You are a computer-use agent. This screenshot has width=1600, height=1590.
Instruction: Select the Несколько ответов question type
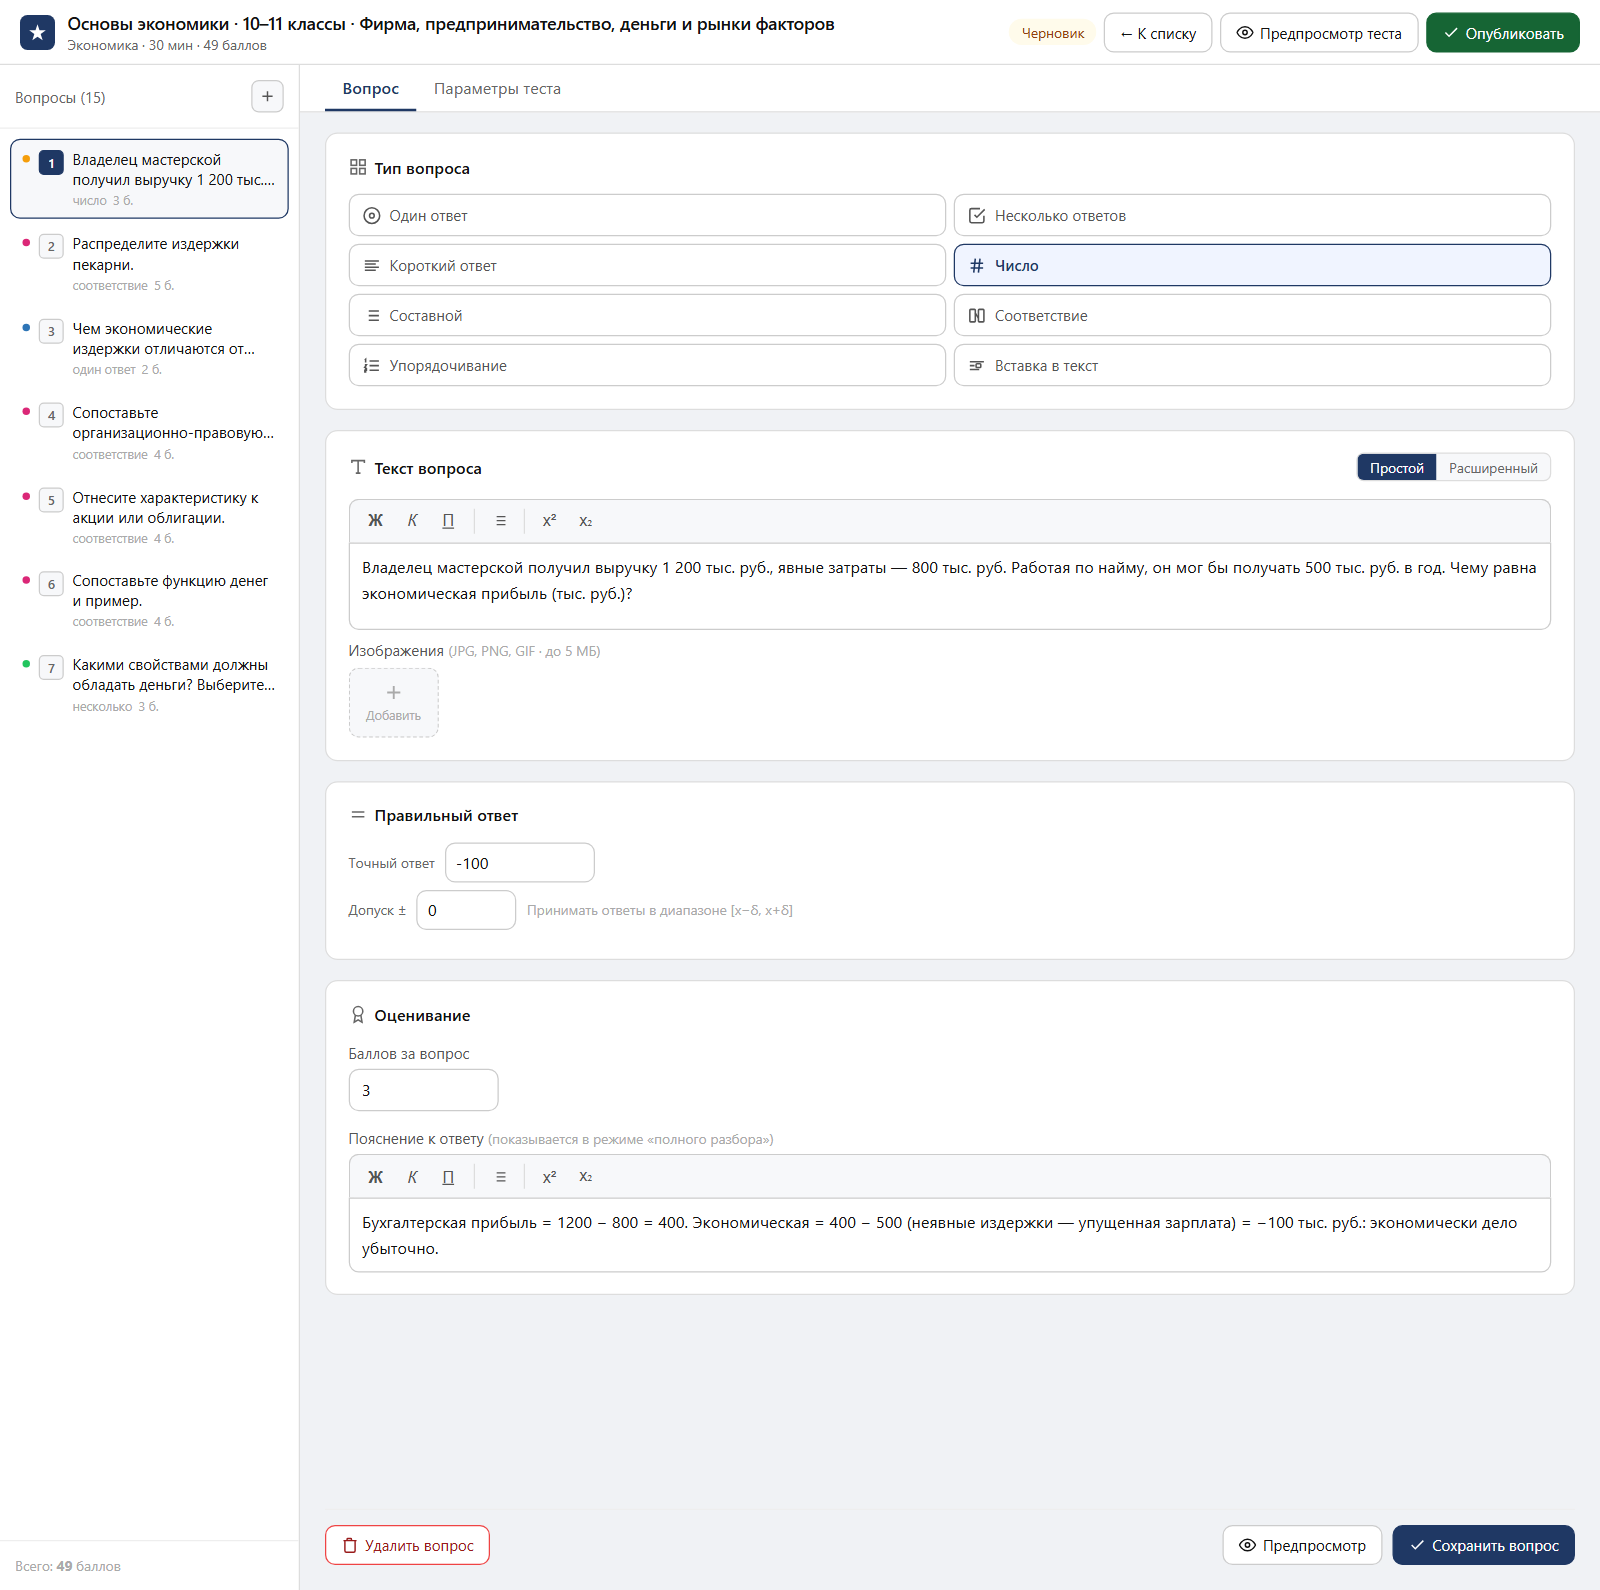click(1252, 216)
